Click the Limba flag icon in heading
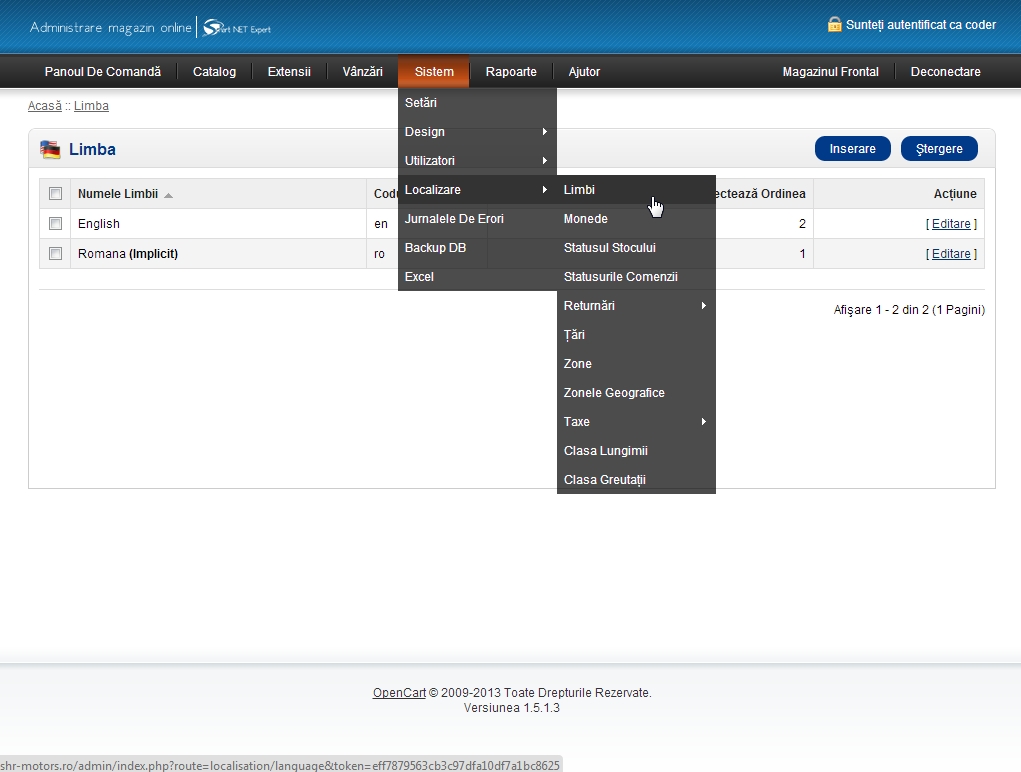 50,150
